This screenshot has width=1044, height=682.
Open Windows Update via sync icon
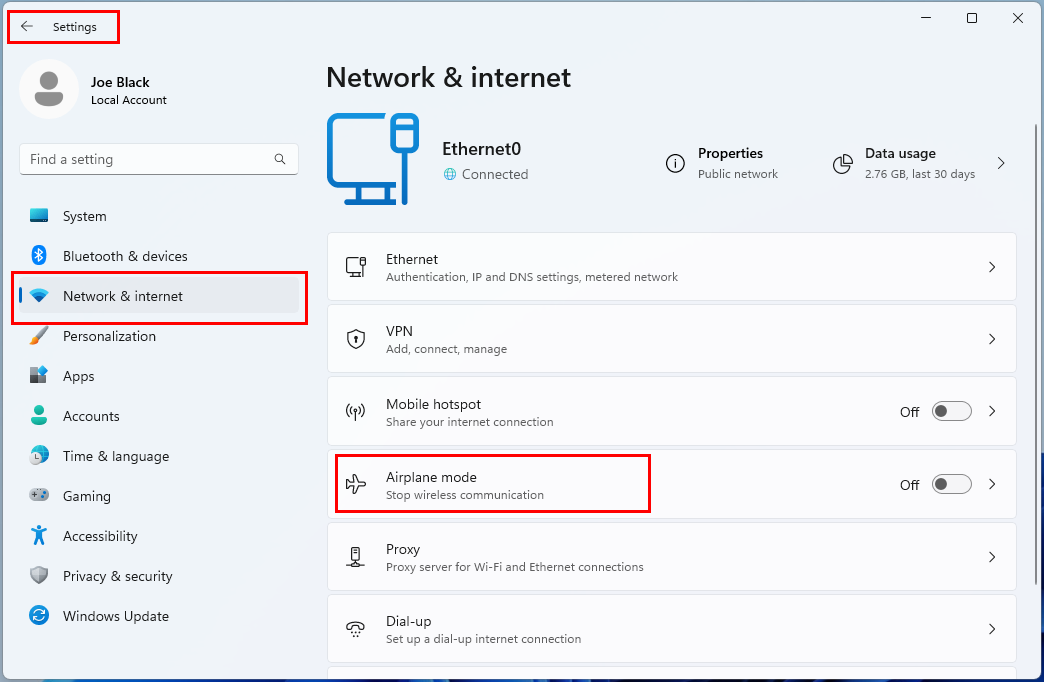coord(40,616)
